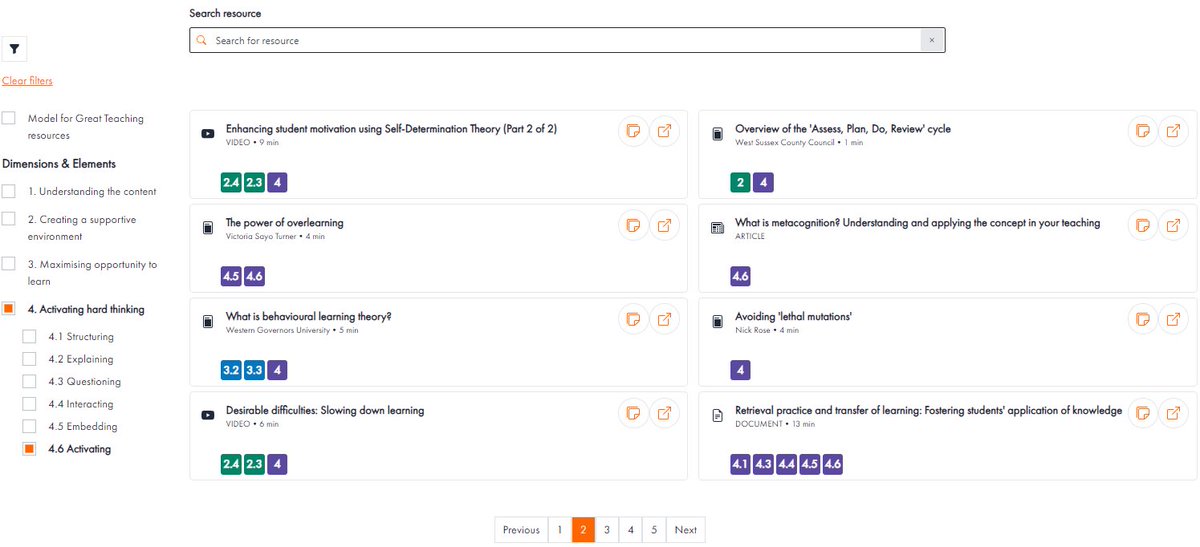This screenshot has width=1200, height=547.
Task: Open The power of overlearning externally
Action: click(x=664, y=226)
